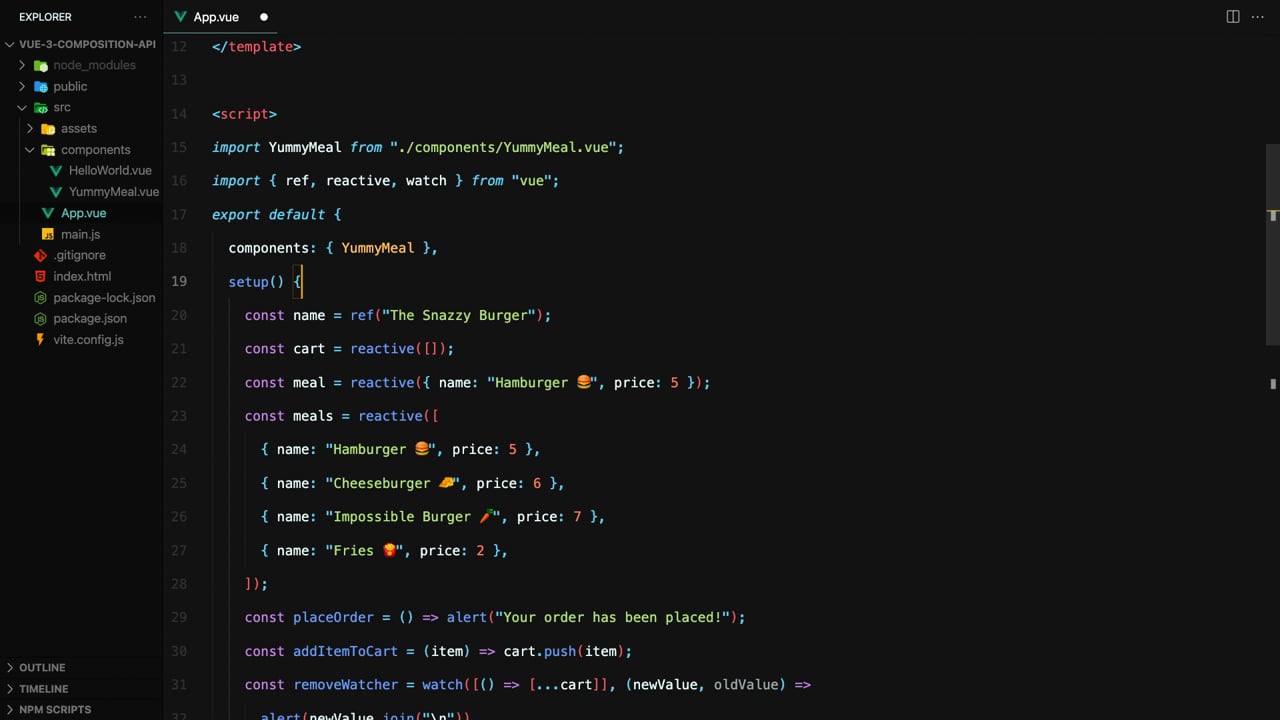
Task: Click the icon beside package.json
Action: click(x=40, y=318)
